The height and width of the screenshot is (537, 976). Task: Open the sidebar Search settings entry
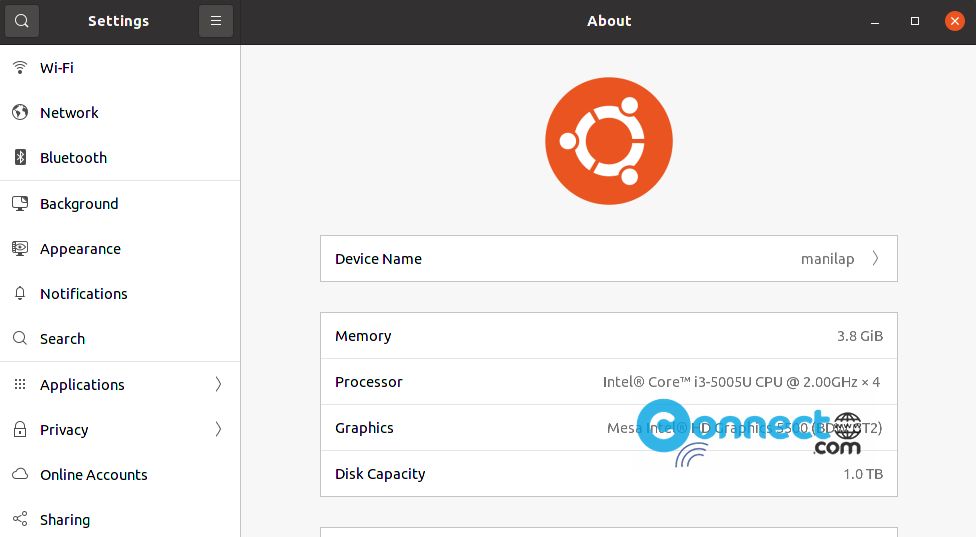(x=120, y=339)
